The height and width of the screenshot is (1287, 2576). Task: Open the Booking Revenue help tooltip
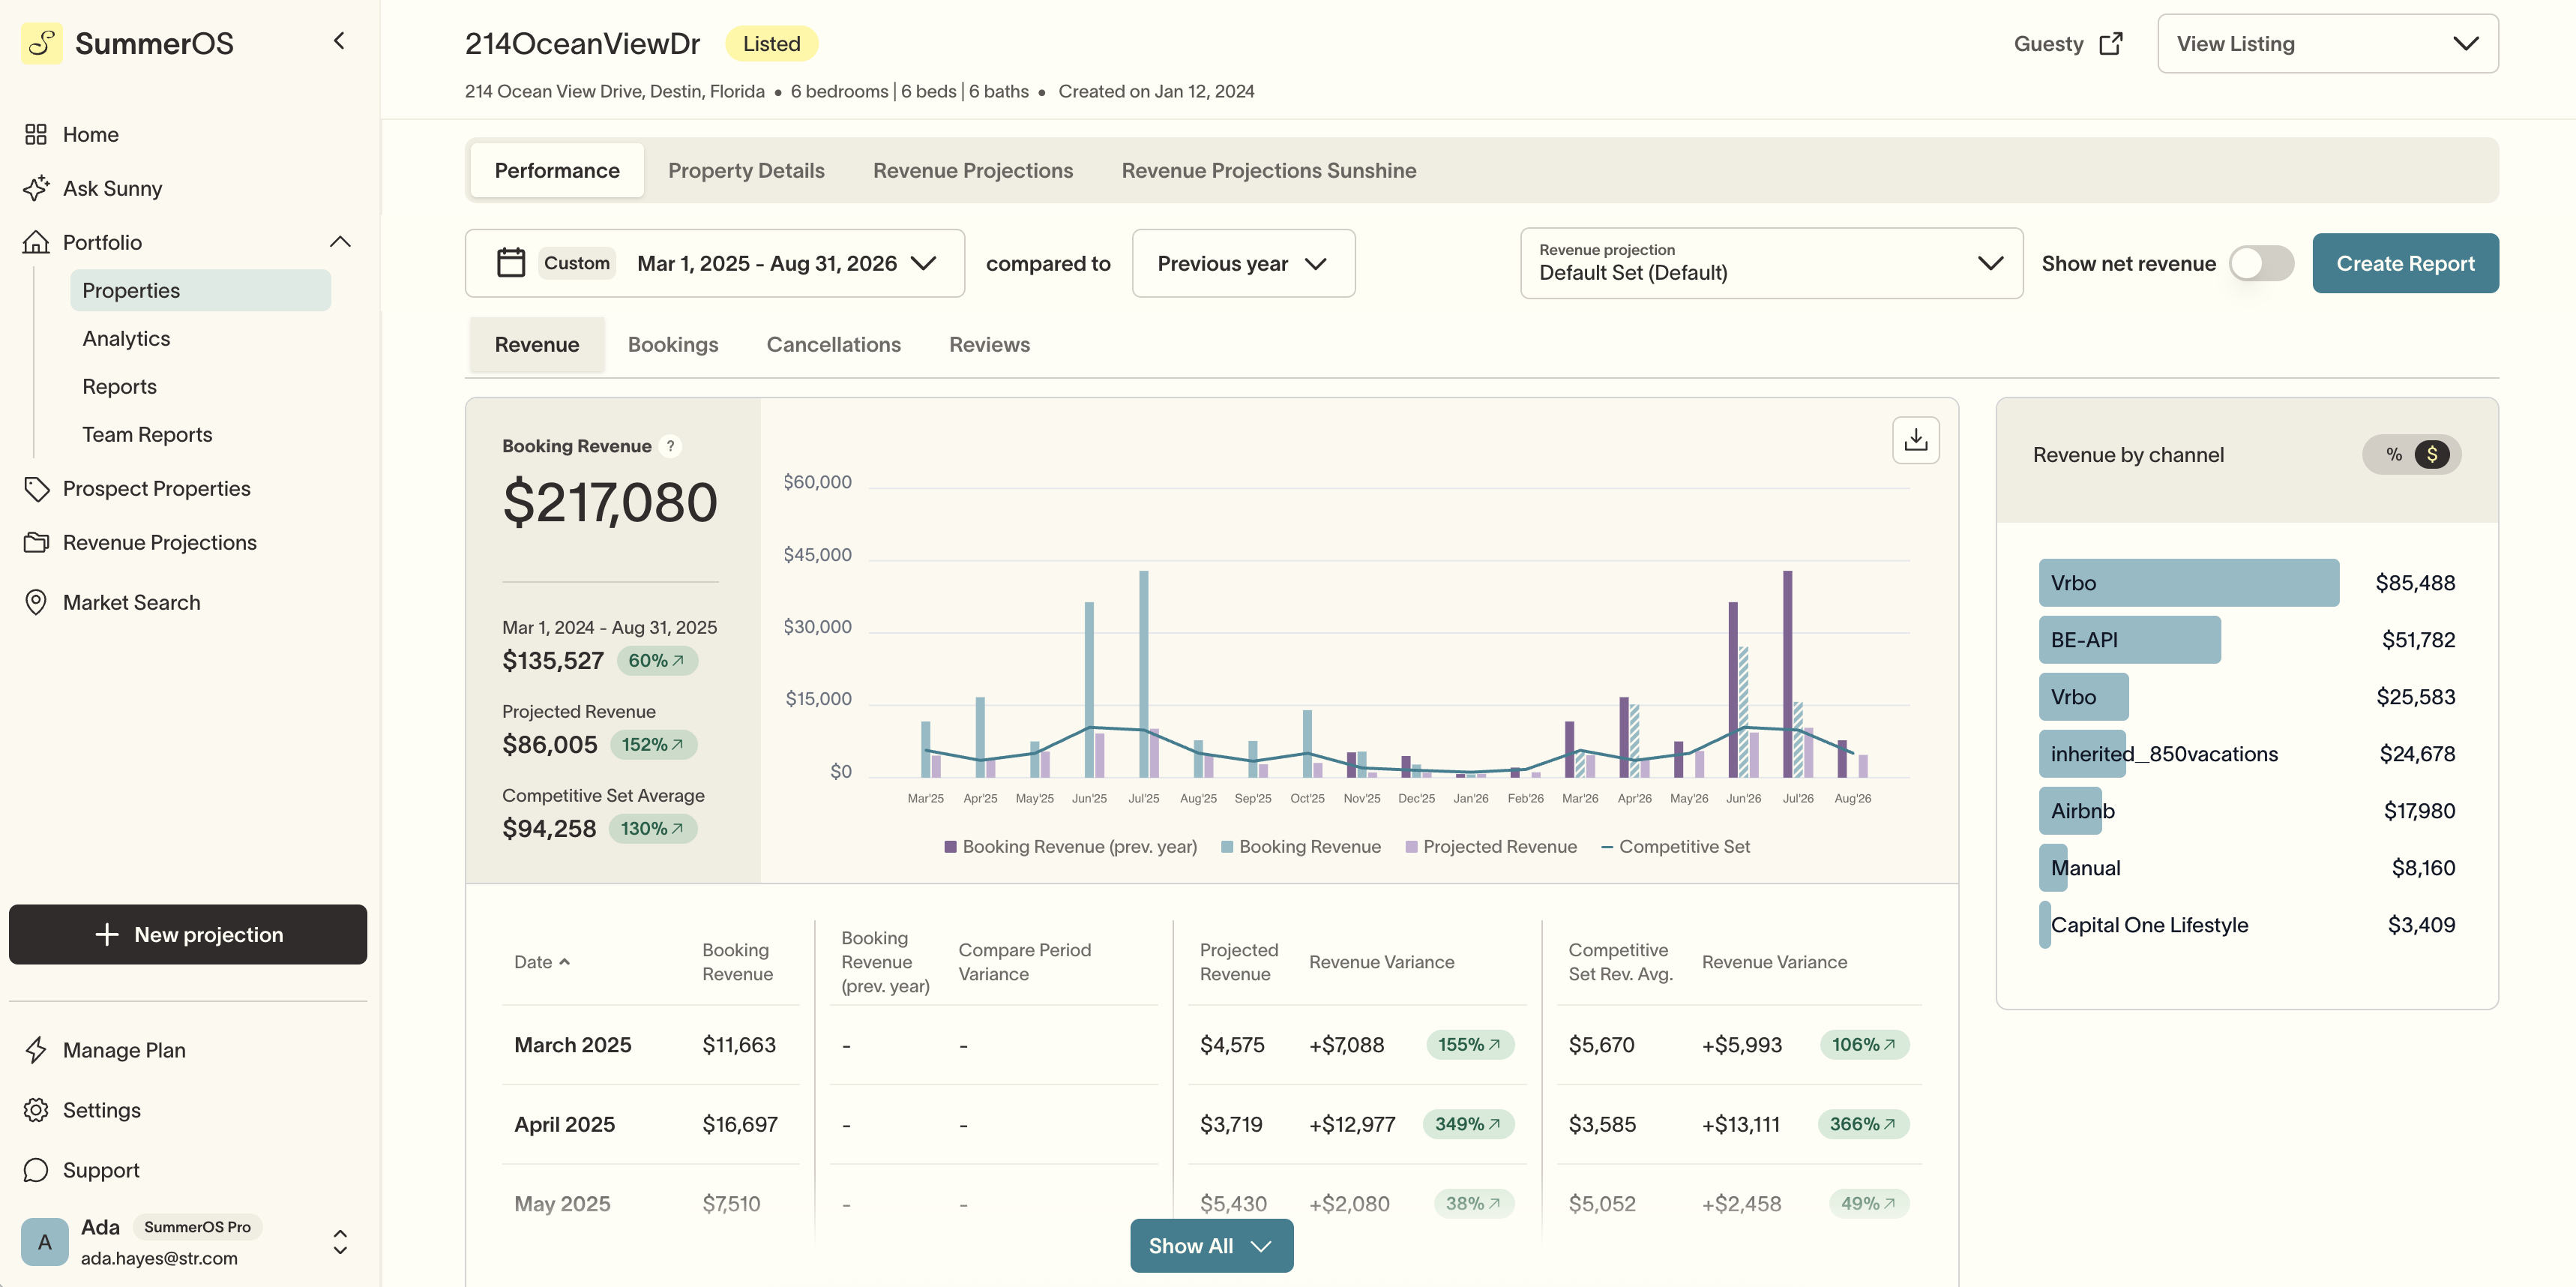click(x=670, y=446)
